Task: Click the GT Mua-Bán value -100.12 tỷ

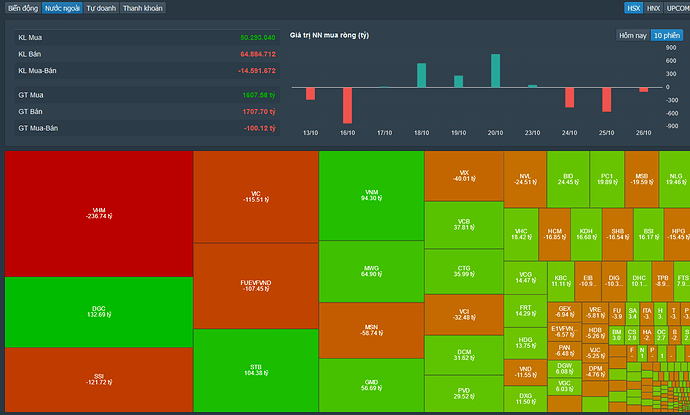Action: (260, 128)
